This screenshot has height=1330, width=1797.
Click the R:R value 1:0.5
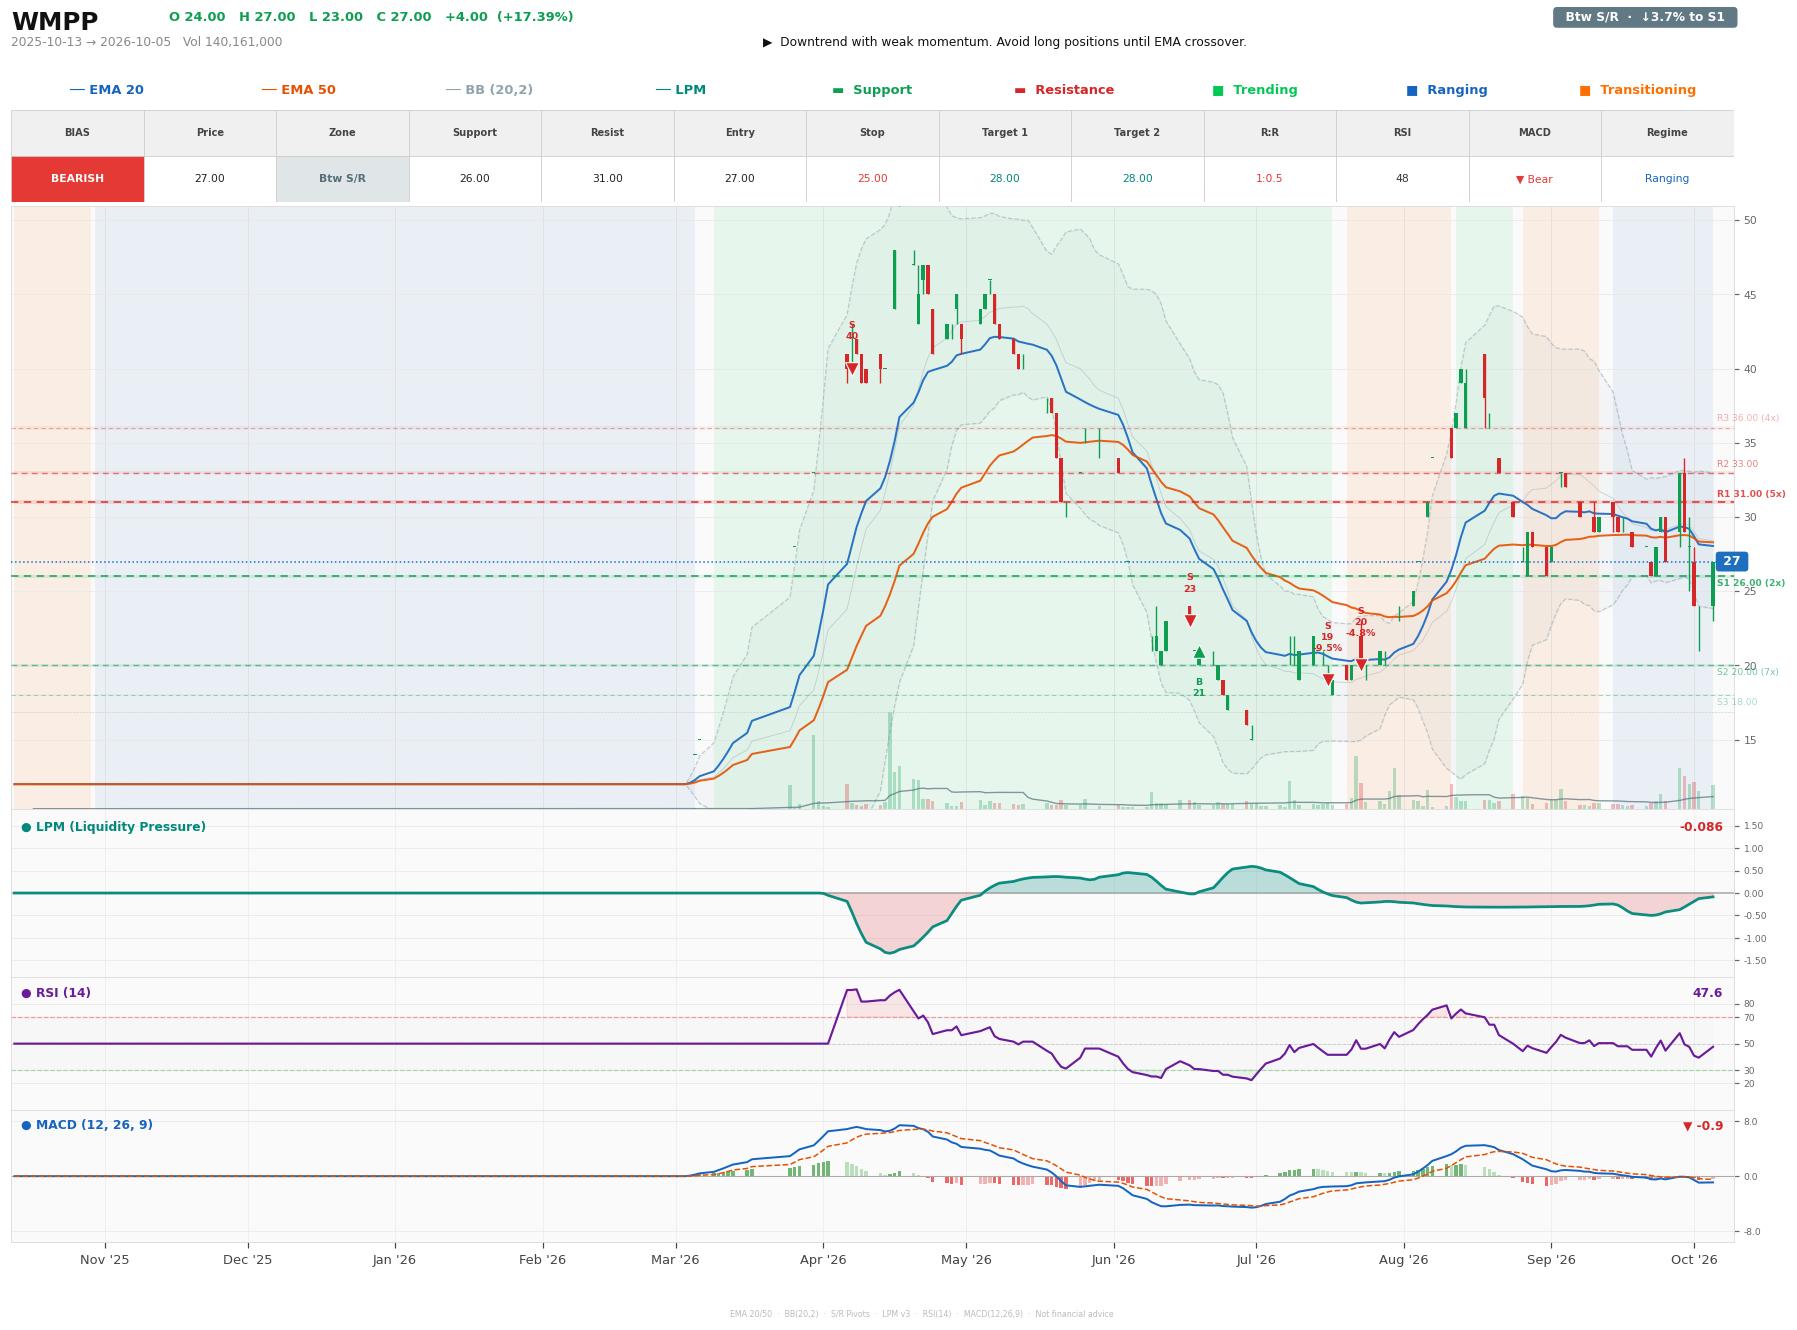1269,179
